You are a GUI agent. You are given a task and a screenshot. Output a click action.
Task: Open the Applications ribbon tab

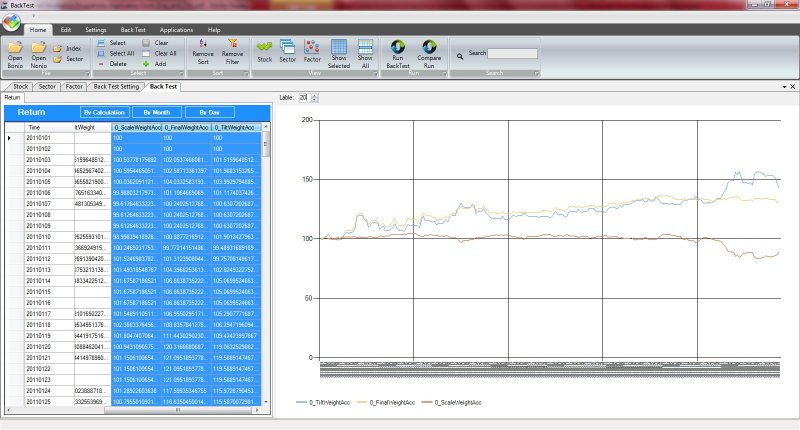pos(176,30)
